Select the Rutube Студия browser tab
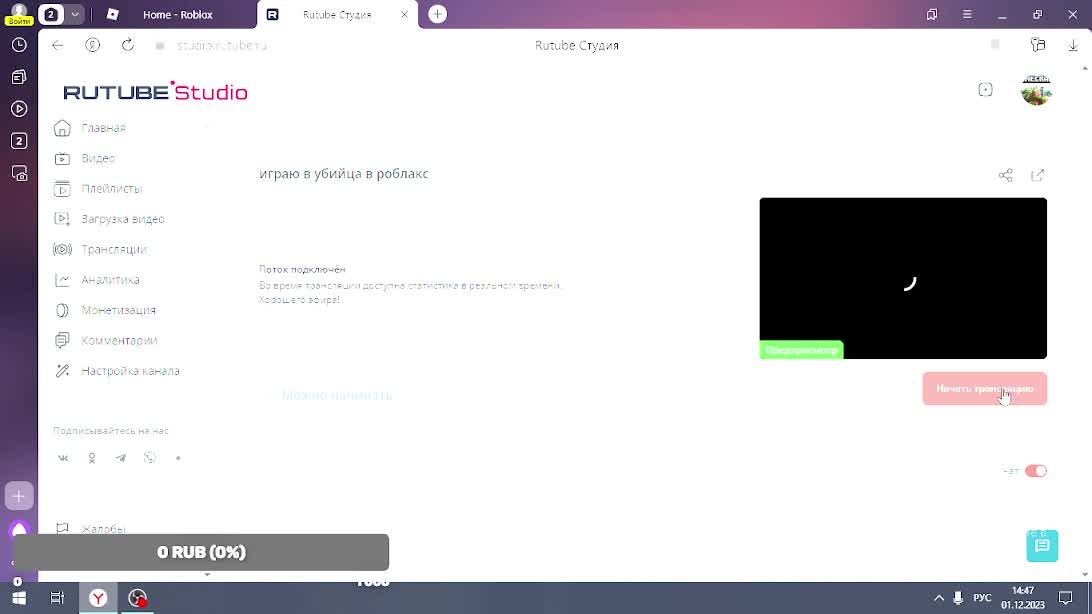The height and width of the screenshot is (614, 1092). 337,15
